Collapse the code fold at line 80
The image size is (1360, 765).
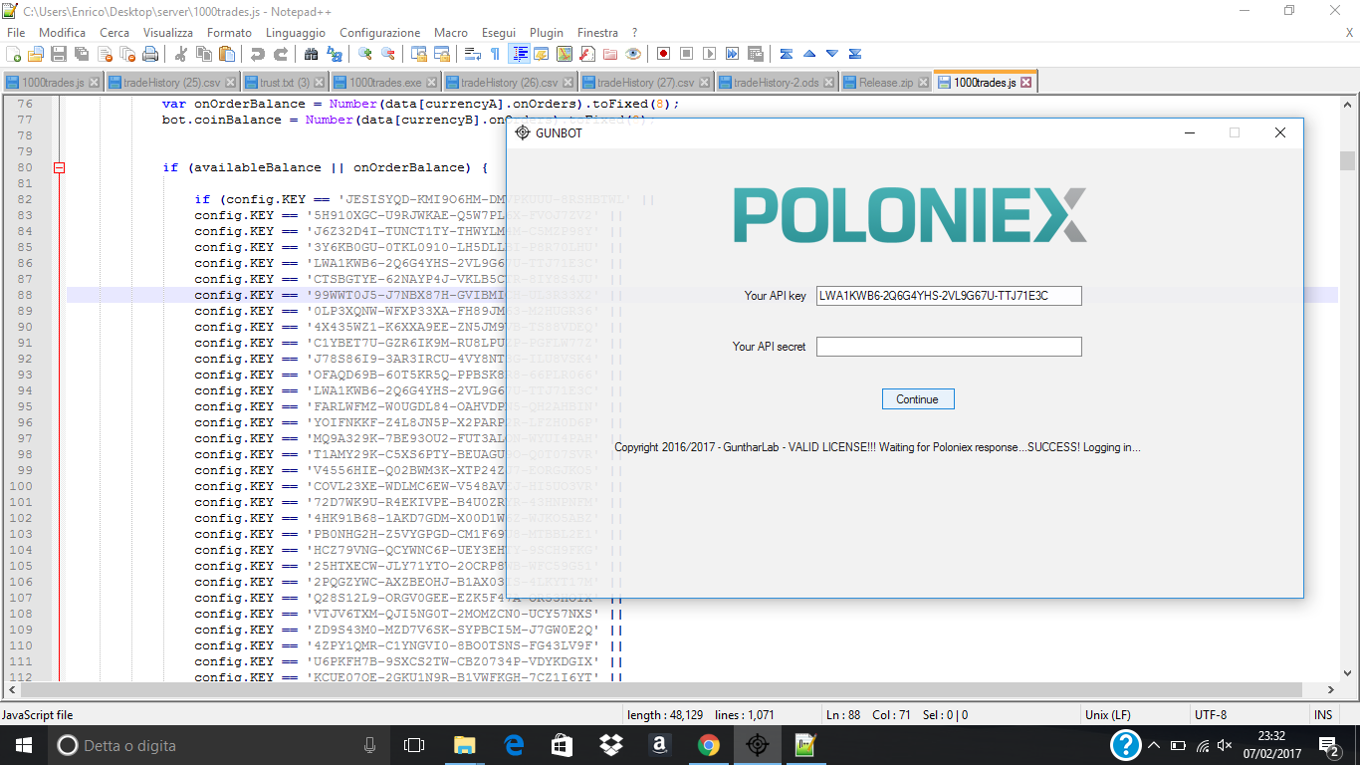coord(59,168)
